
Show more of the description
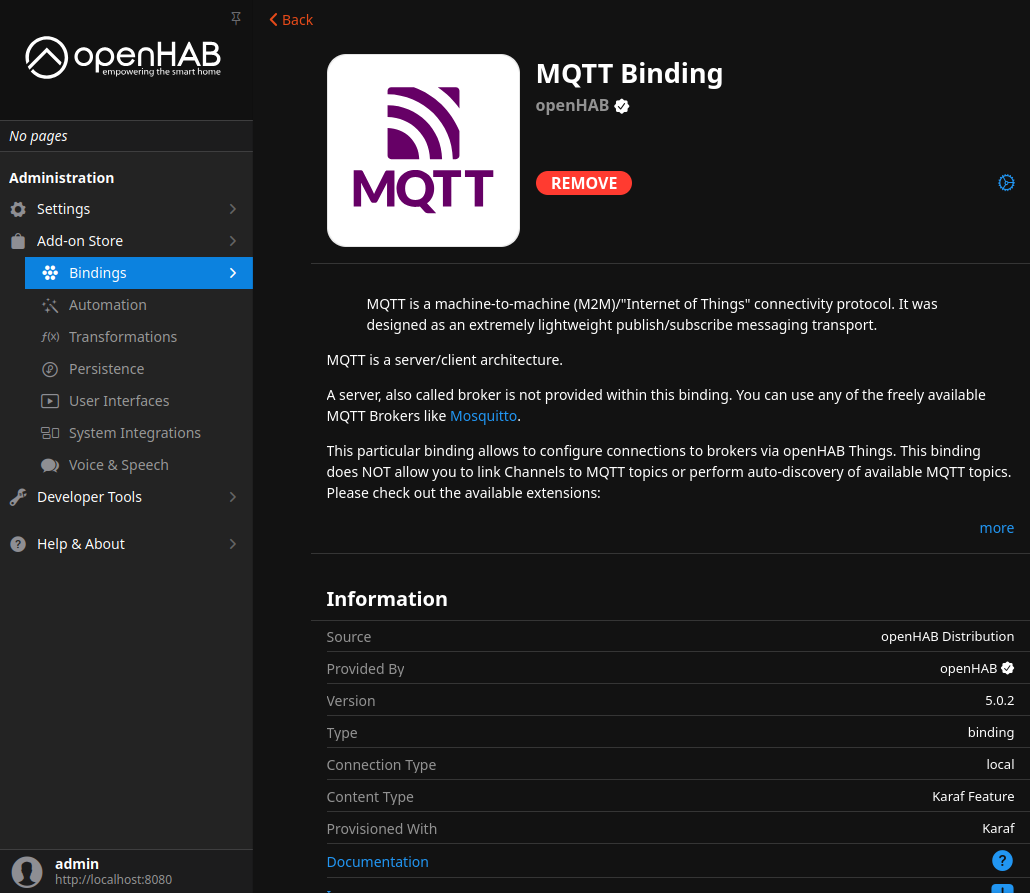[996, 528]
